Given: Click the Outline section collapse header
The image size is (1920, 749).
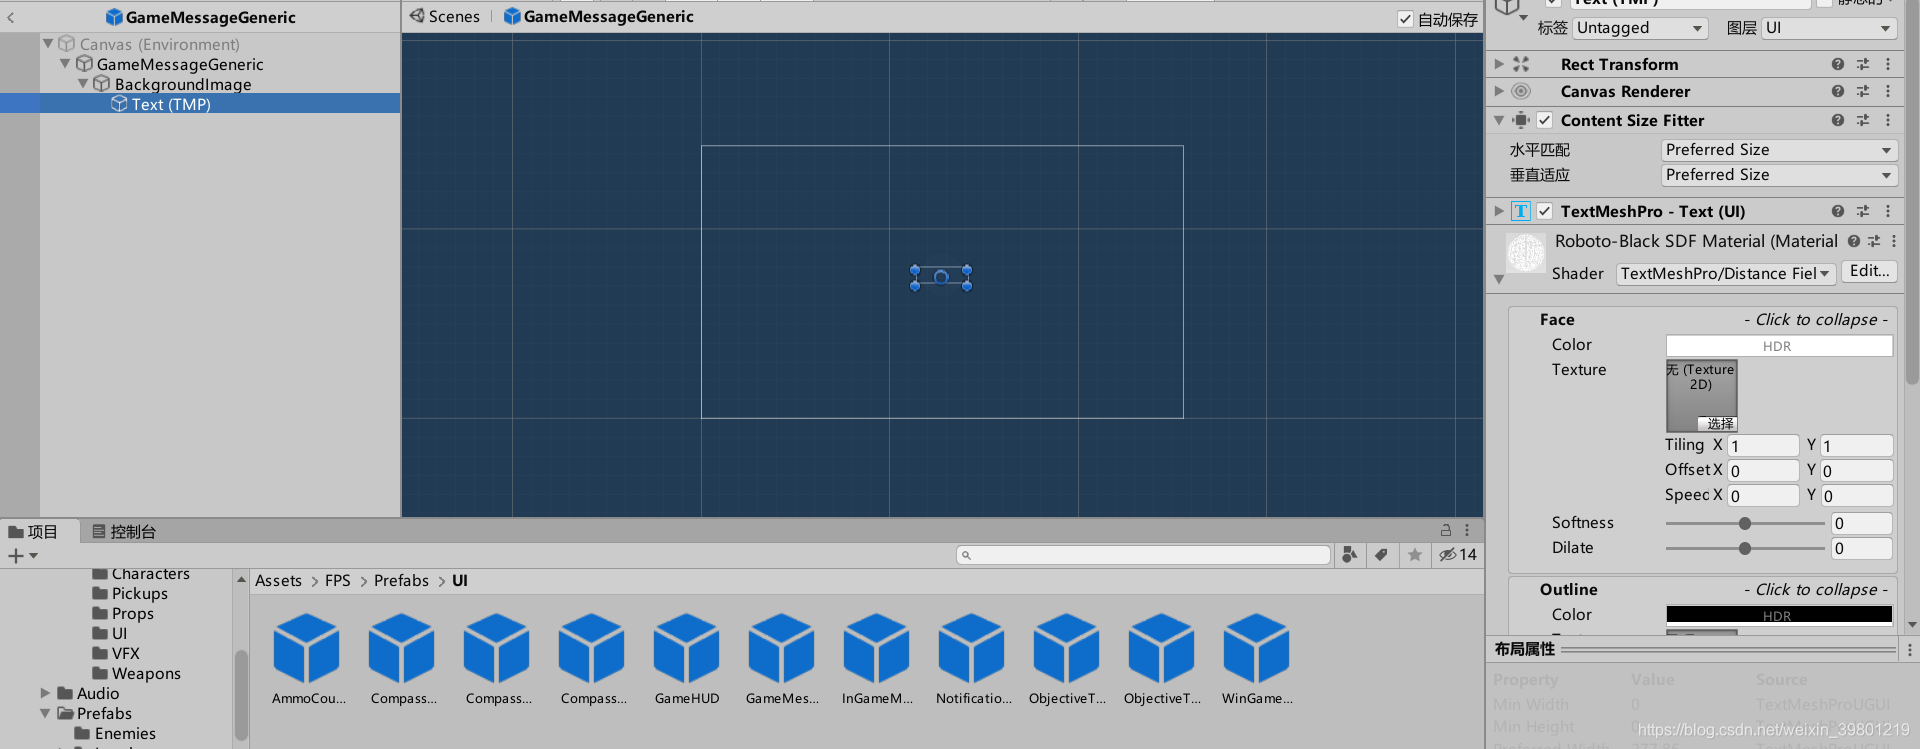Looking at the screenshot, I should point(1700,589).
